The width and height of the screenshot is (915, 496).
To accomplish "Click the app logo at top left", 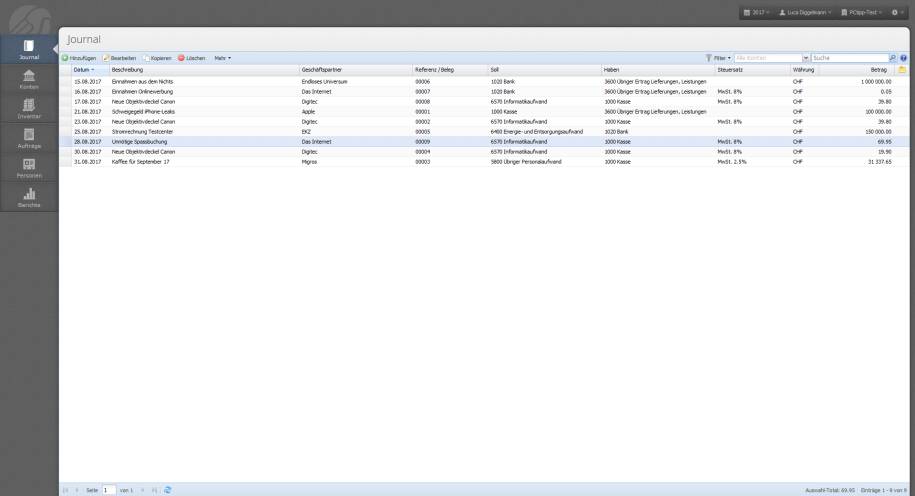I will 29,19.
